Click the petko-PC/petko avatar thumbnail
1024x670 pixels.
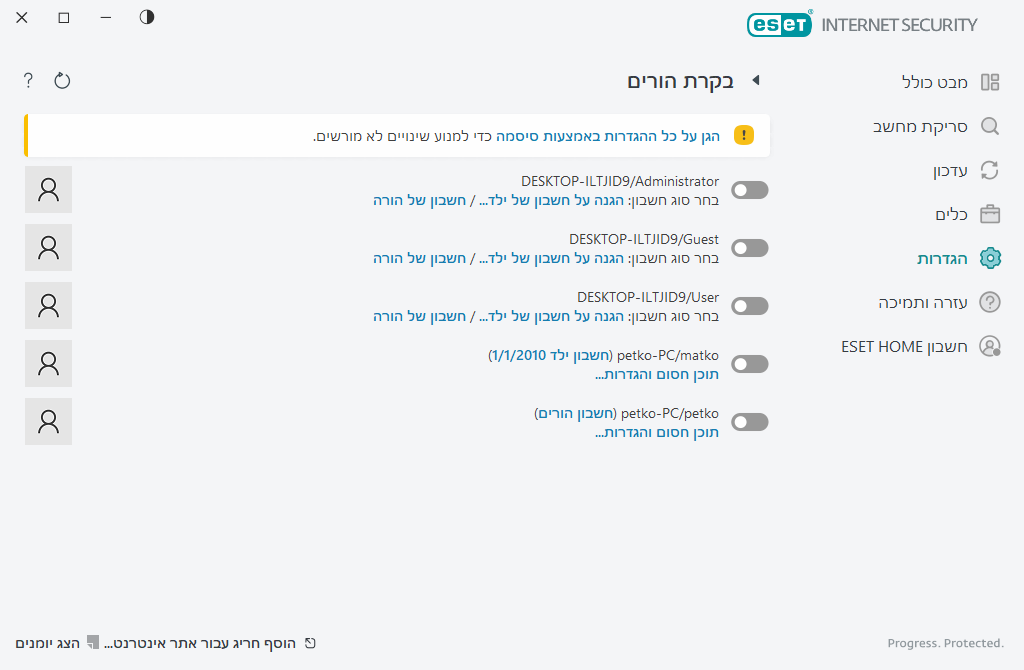coord(48,421)
